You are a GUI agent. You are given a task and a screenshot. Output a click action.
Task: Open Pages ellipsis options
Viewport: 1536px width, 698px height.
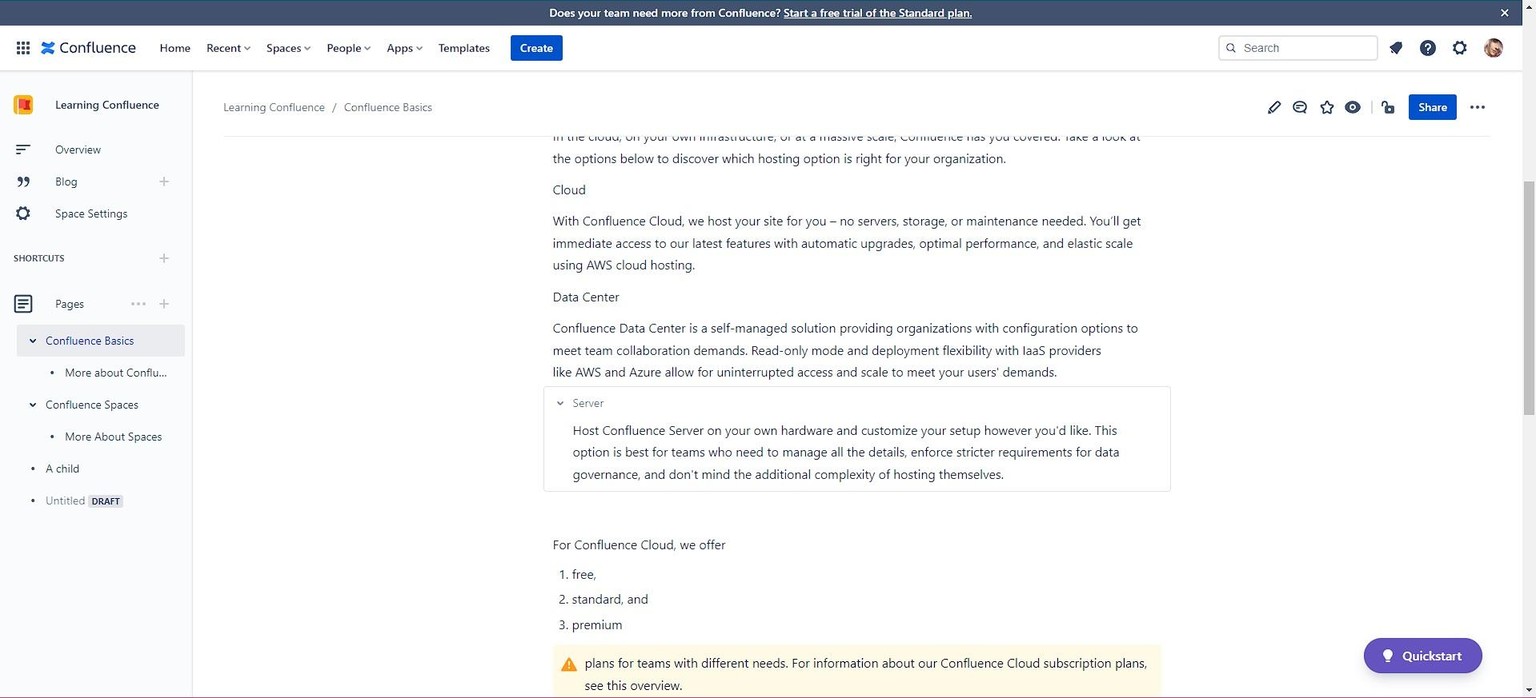(x=139, y=304)
